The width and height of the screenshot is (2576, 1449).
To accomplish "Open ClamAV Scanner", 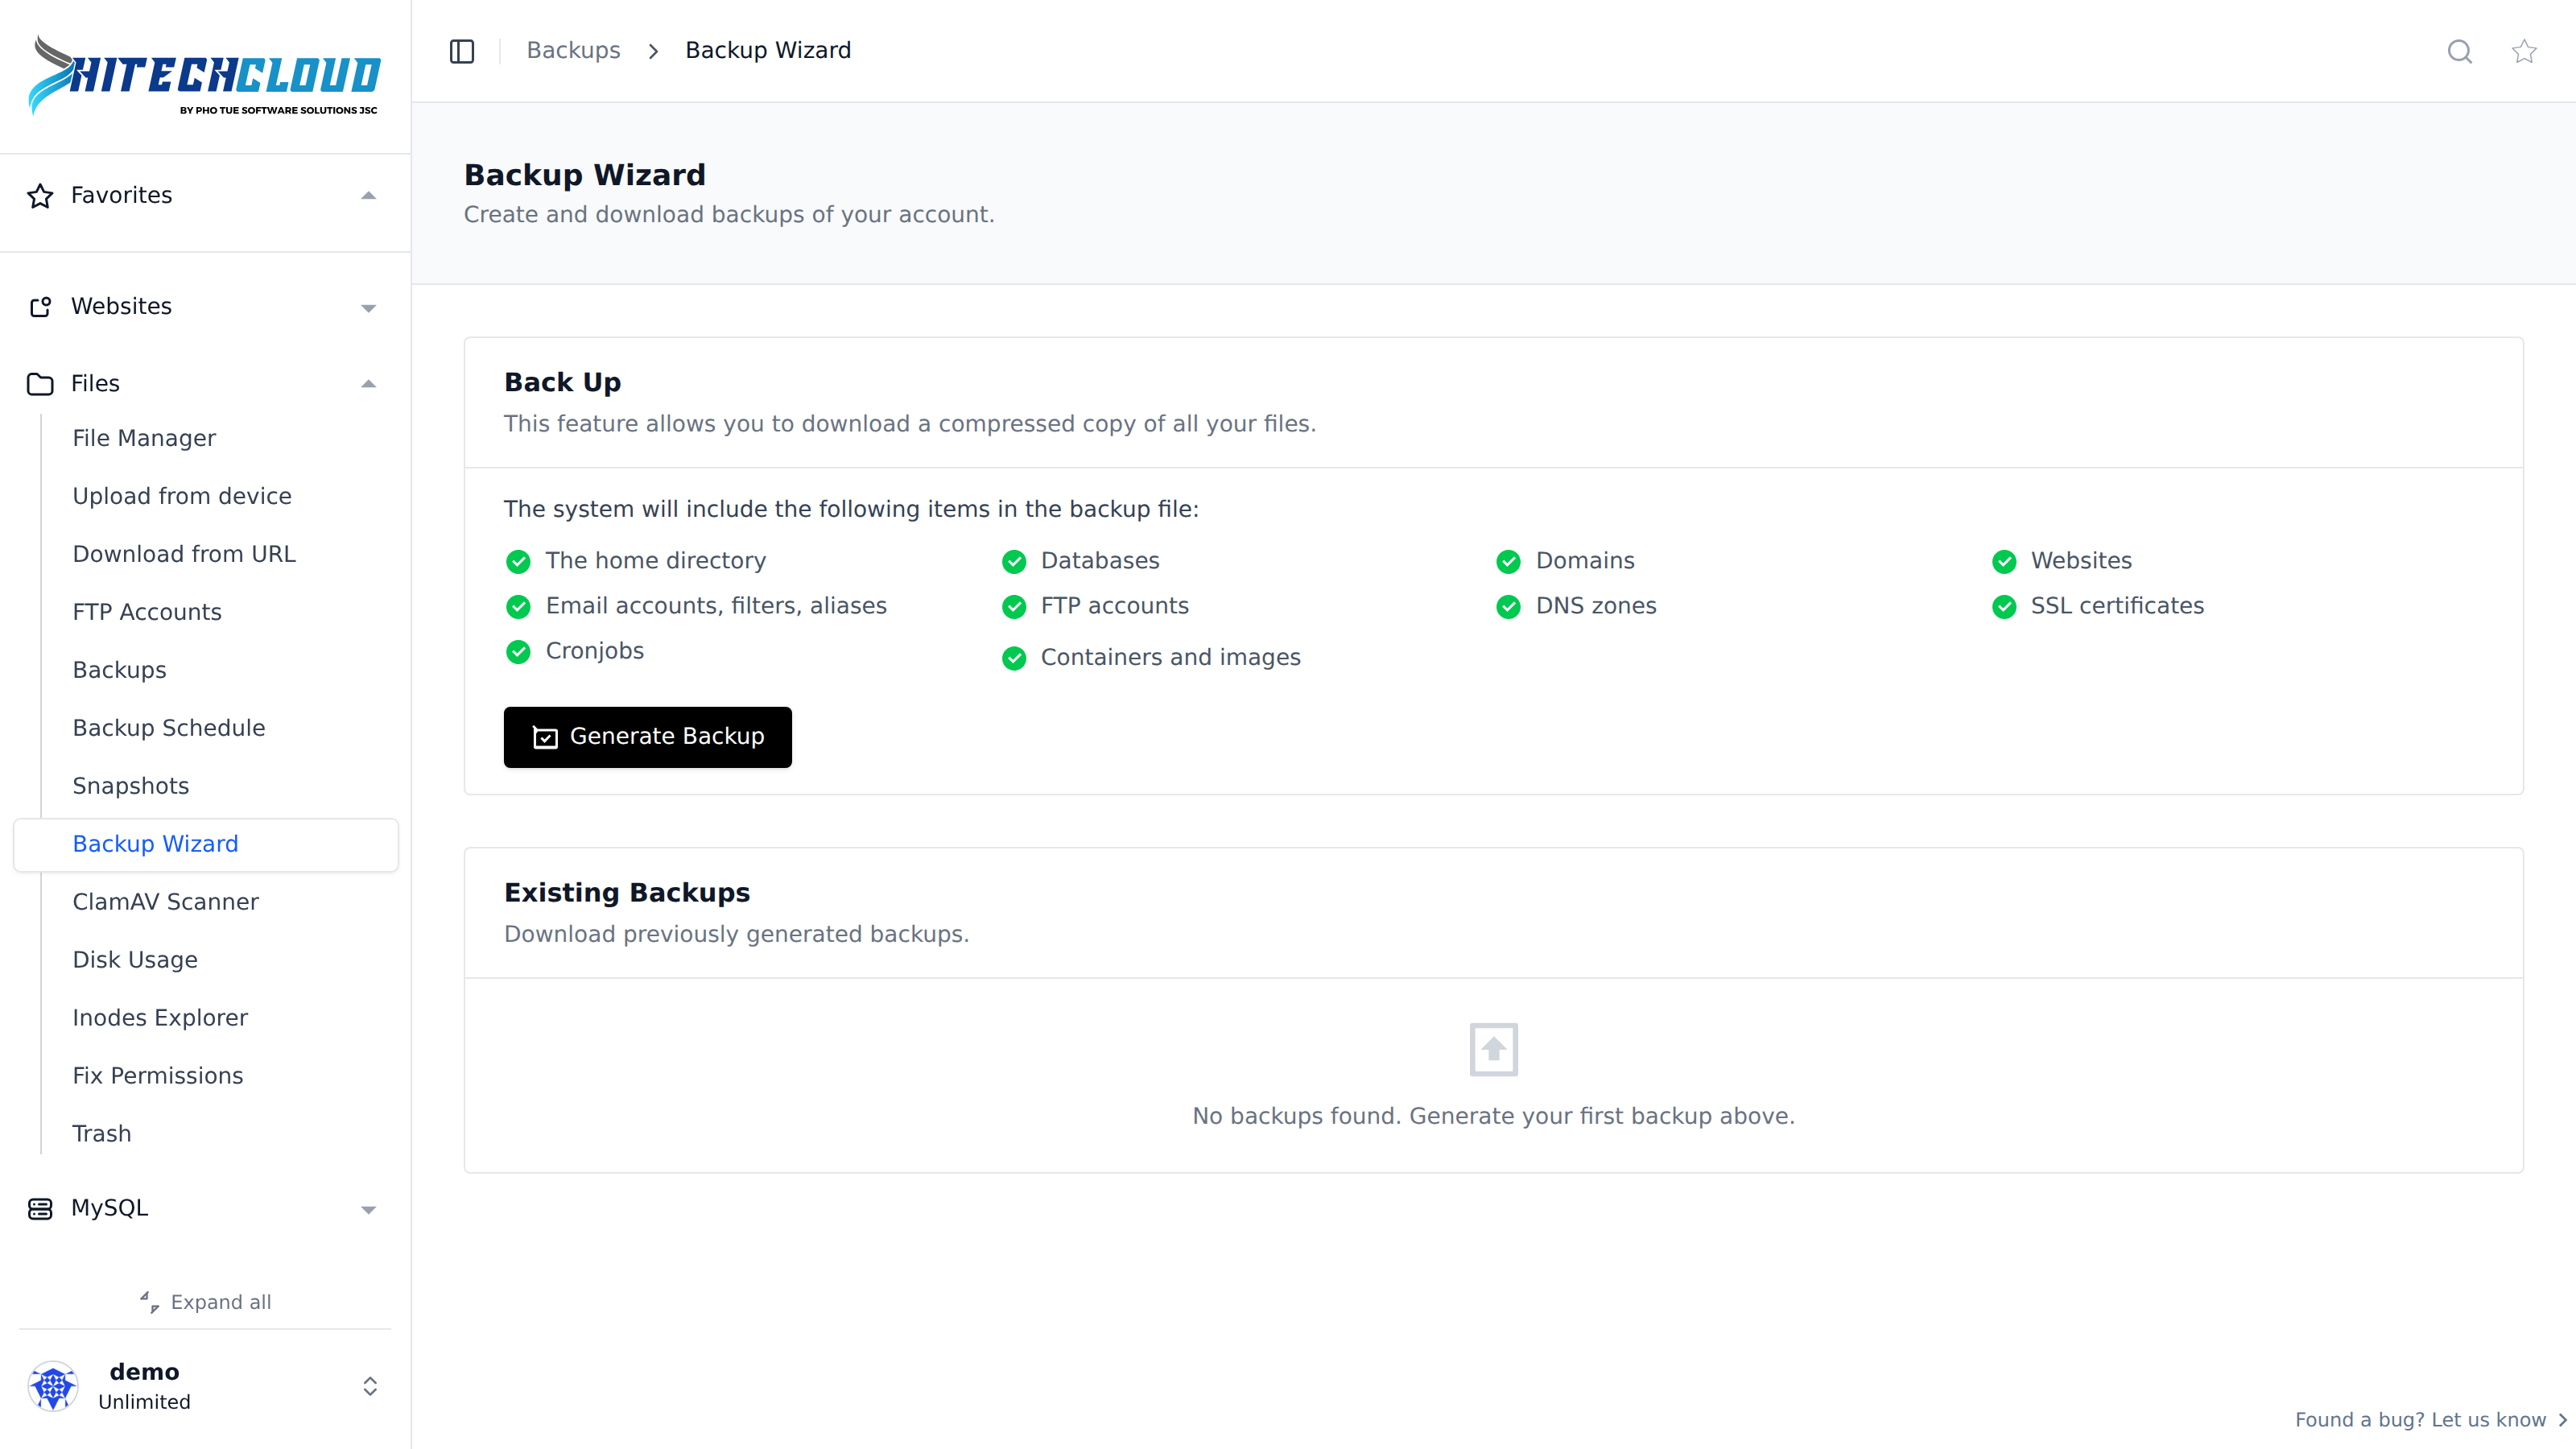I will 165,902.
